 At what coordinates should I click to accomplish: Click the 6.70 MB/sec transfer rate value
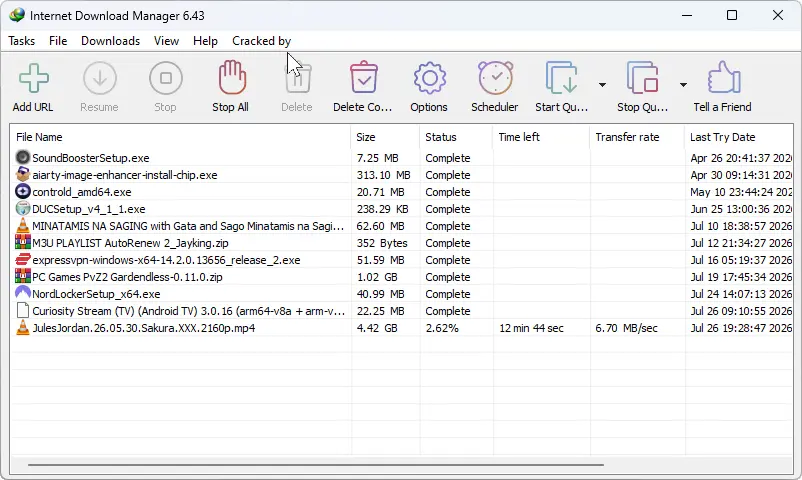[626, 328]
